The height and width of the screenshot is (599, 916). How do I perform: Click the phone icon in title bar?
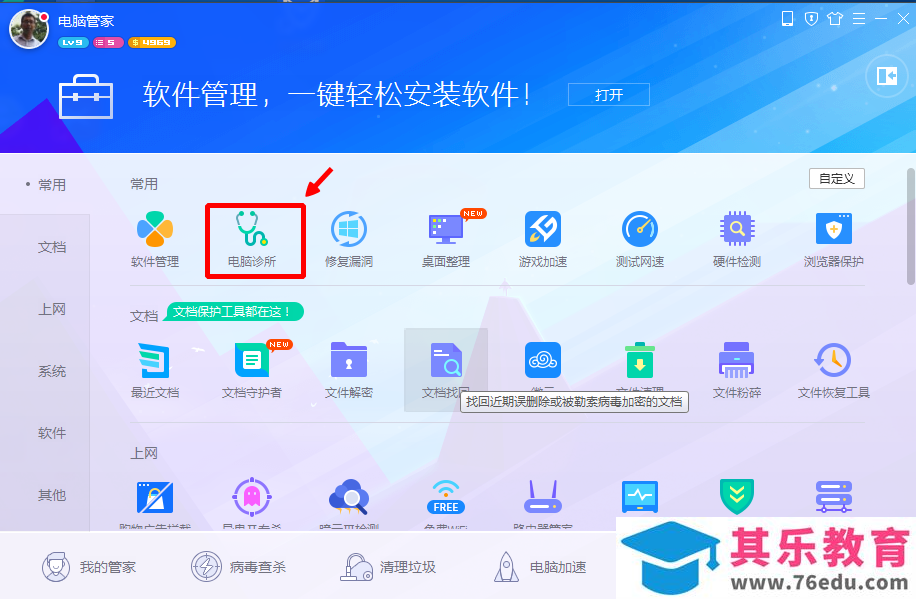coord(787,19)
